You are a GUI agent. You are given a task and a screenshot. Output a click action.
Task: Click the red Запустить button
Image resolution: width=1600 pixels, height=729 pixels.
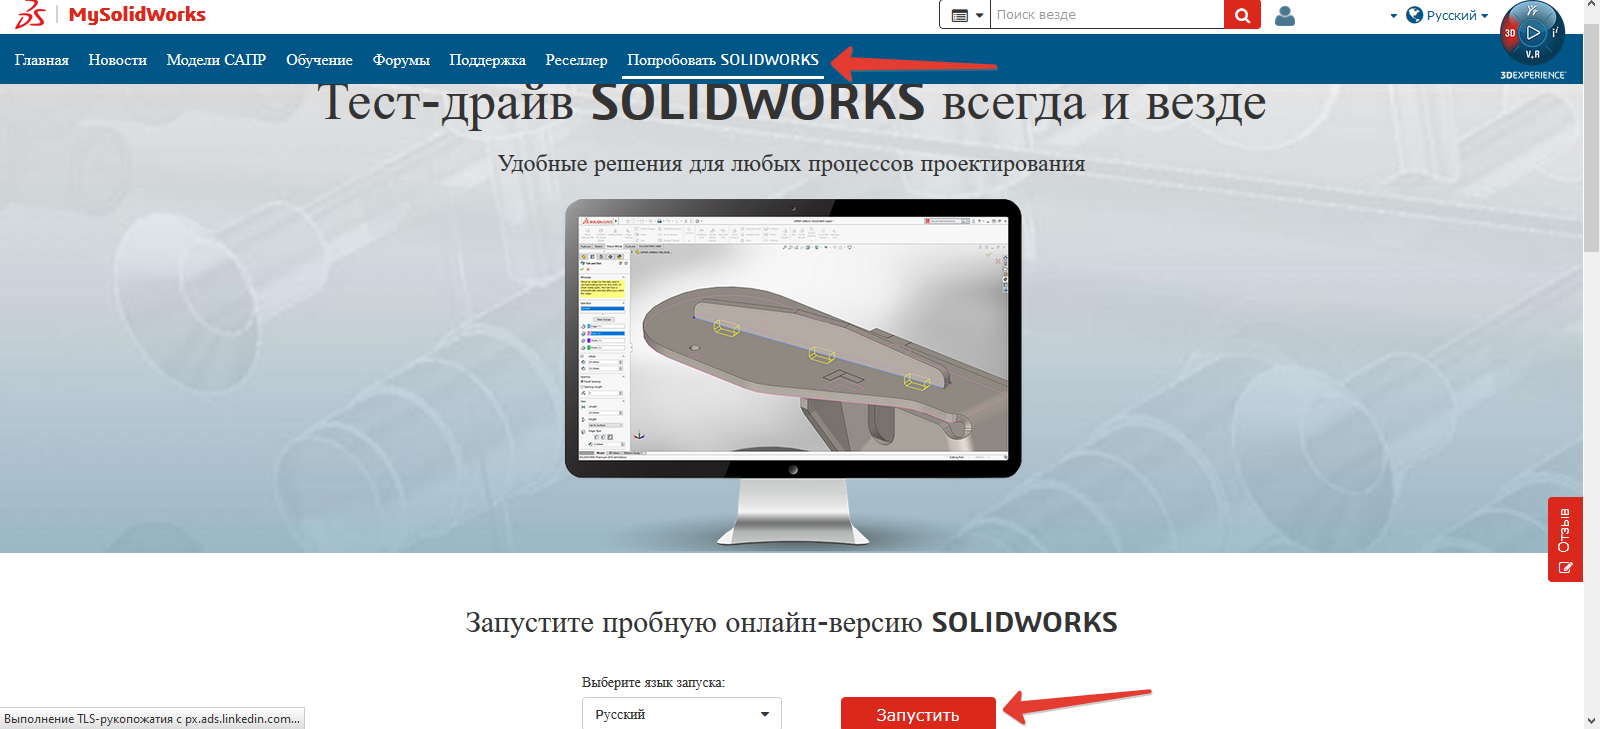tap(918, 714)
